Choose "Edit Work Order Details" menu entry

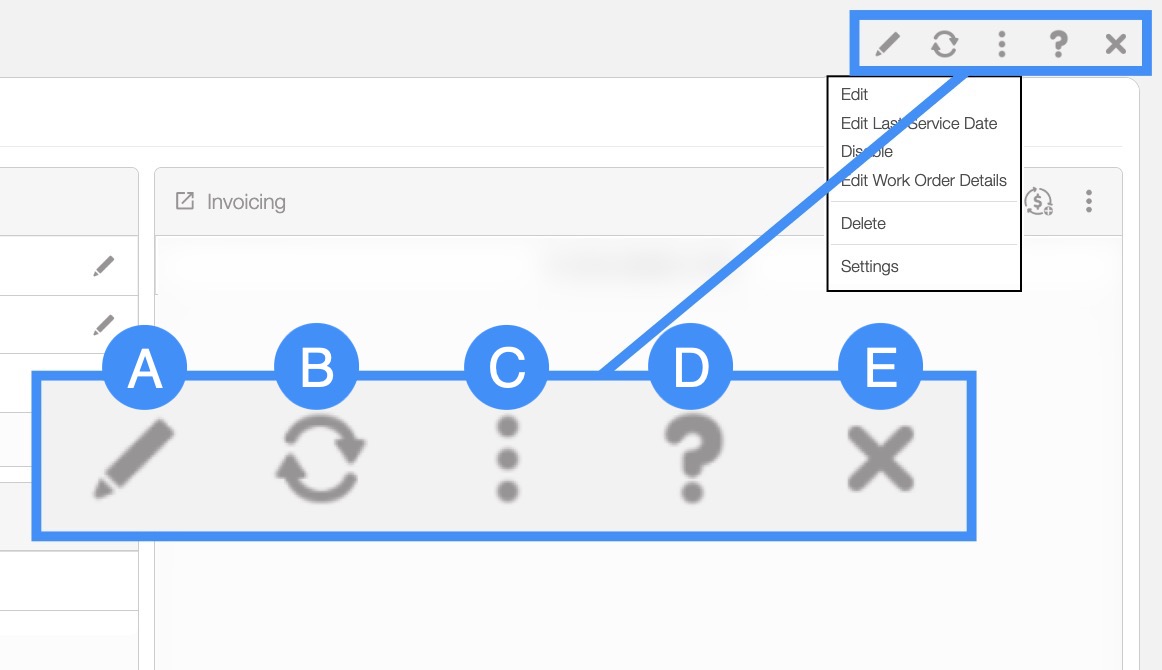(923, 181)
